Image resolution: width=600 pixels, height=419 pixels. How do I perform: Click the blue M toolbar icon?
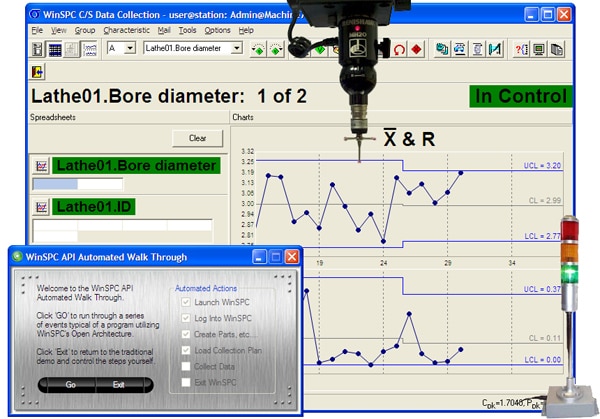click(x=494, y=48)
